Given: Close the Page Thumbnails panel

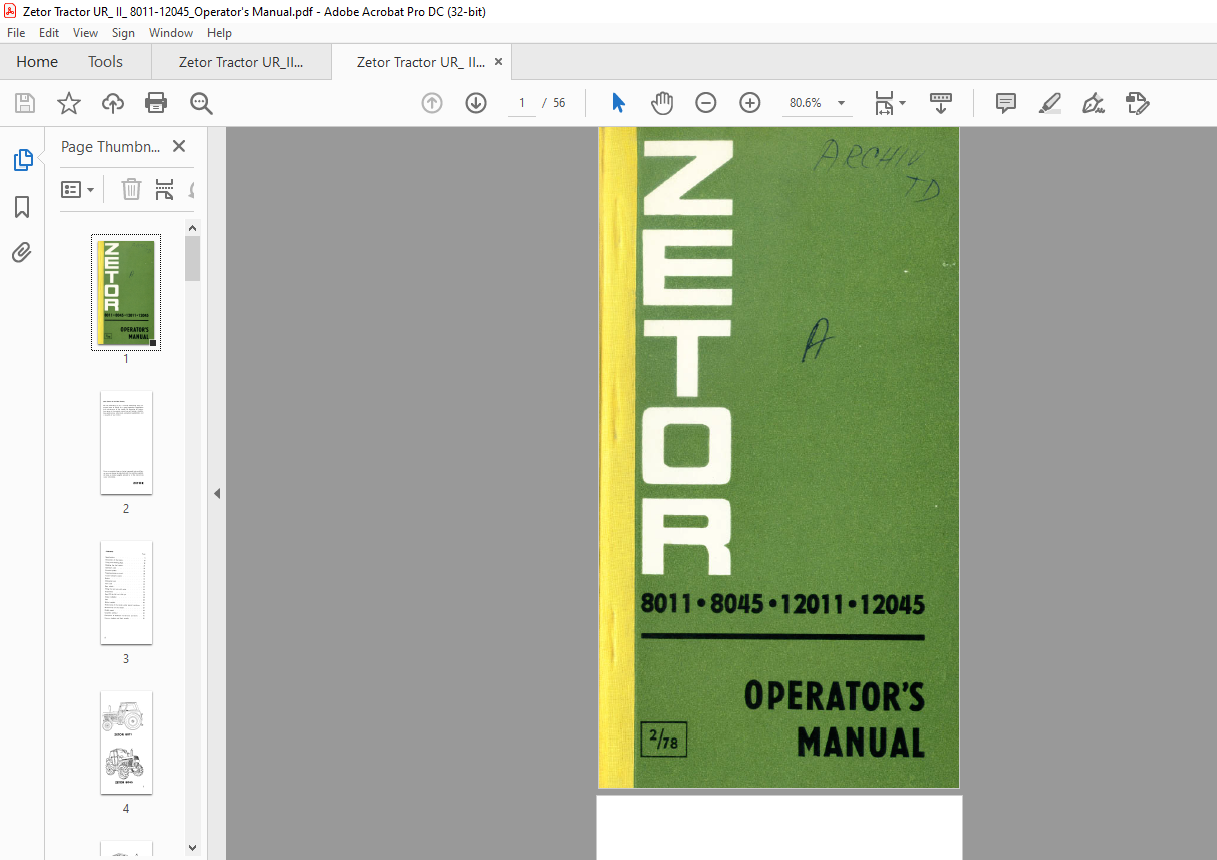Looking at the screenshot, I should [x=179, y=146].
